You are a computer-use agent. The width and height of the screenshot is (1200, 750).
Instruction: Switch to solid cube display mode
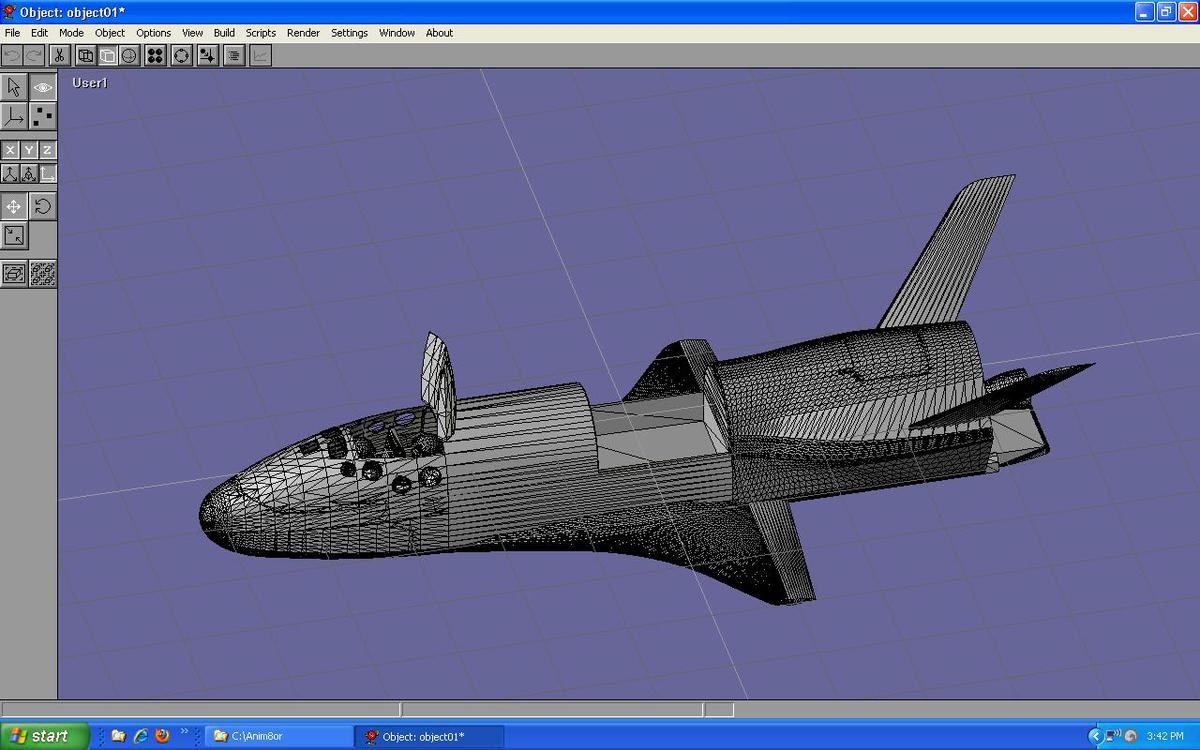107,56
